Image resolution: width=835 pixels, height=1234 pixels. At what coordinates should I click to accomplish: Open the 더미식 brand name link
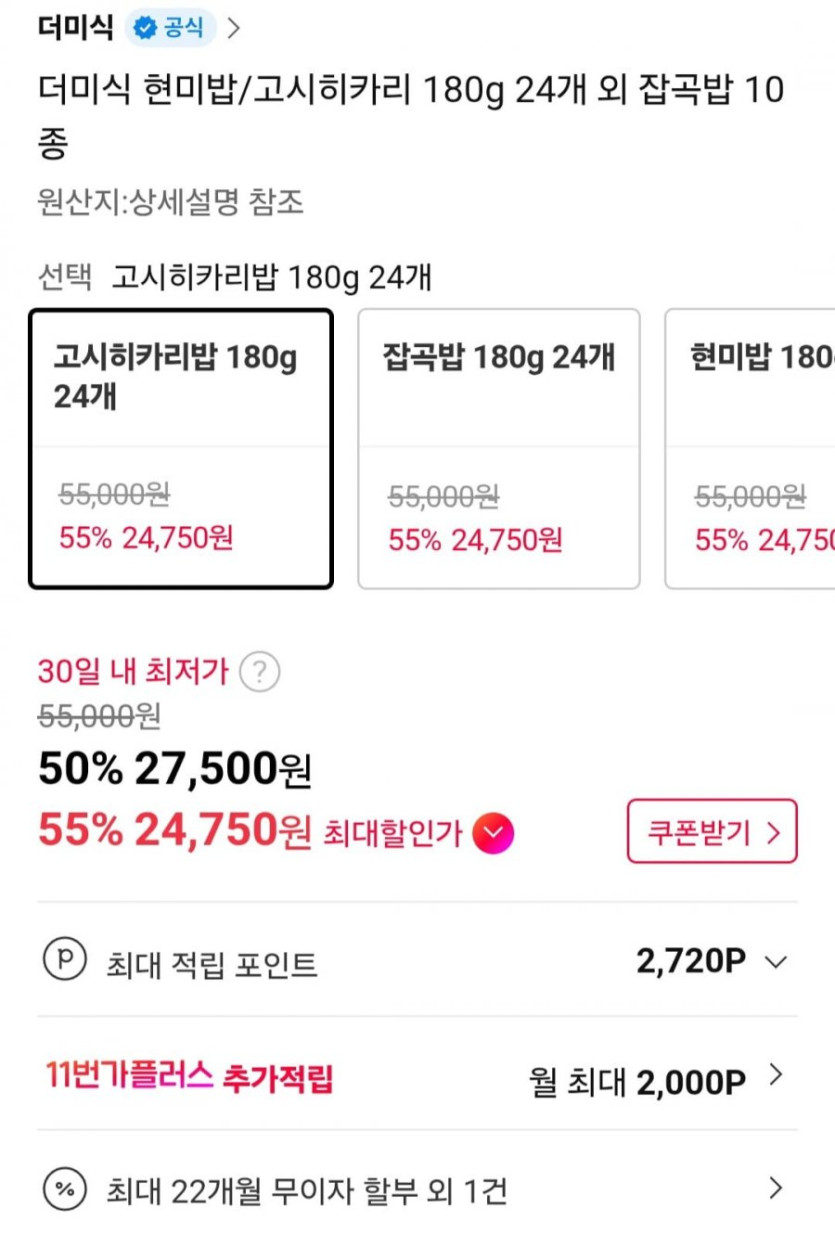point(75,28)
